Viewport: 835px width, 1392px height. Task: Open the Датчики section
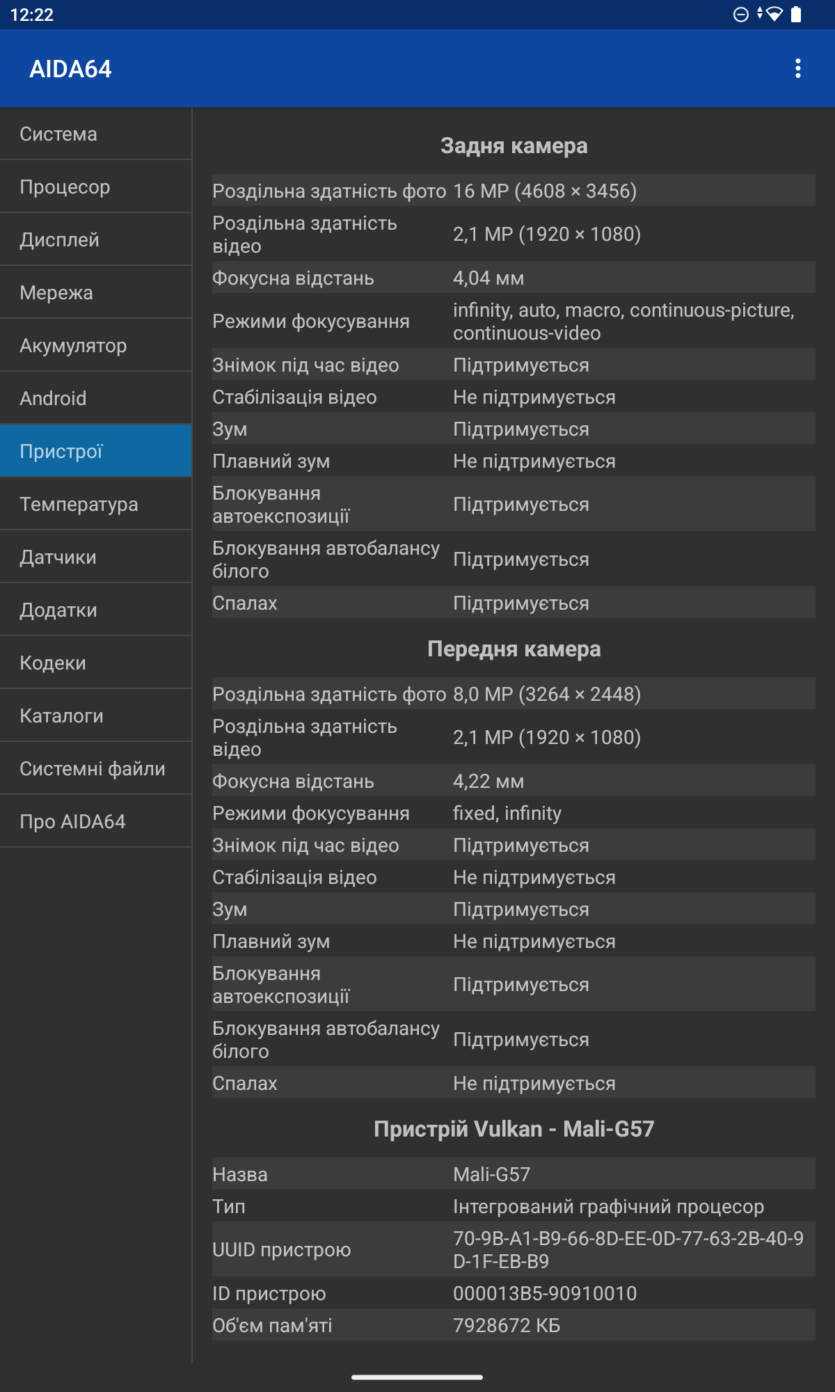coord(96,557)
